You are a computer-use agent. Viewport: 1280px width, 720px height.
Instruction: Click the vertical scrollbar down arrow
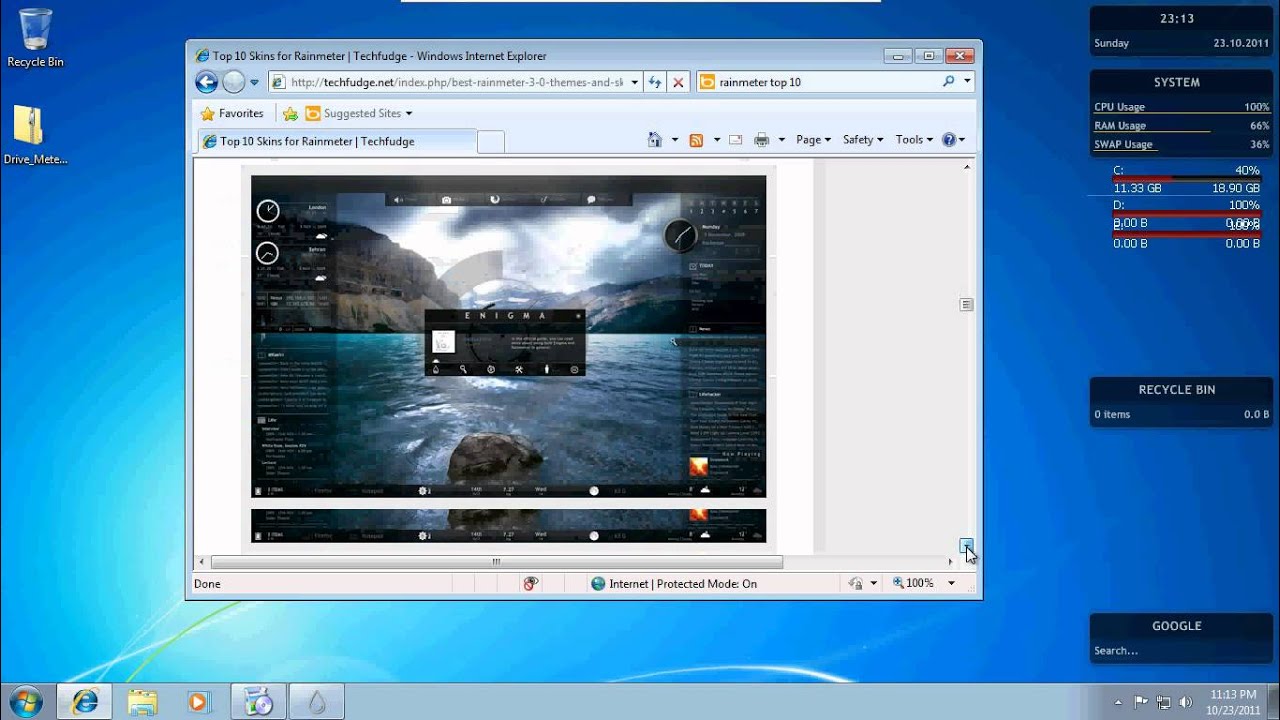(966, 545)
